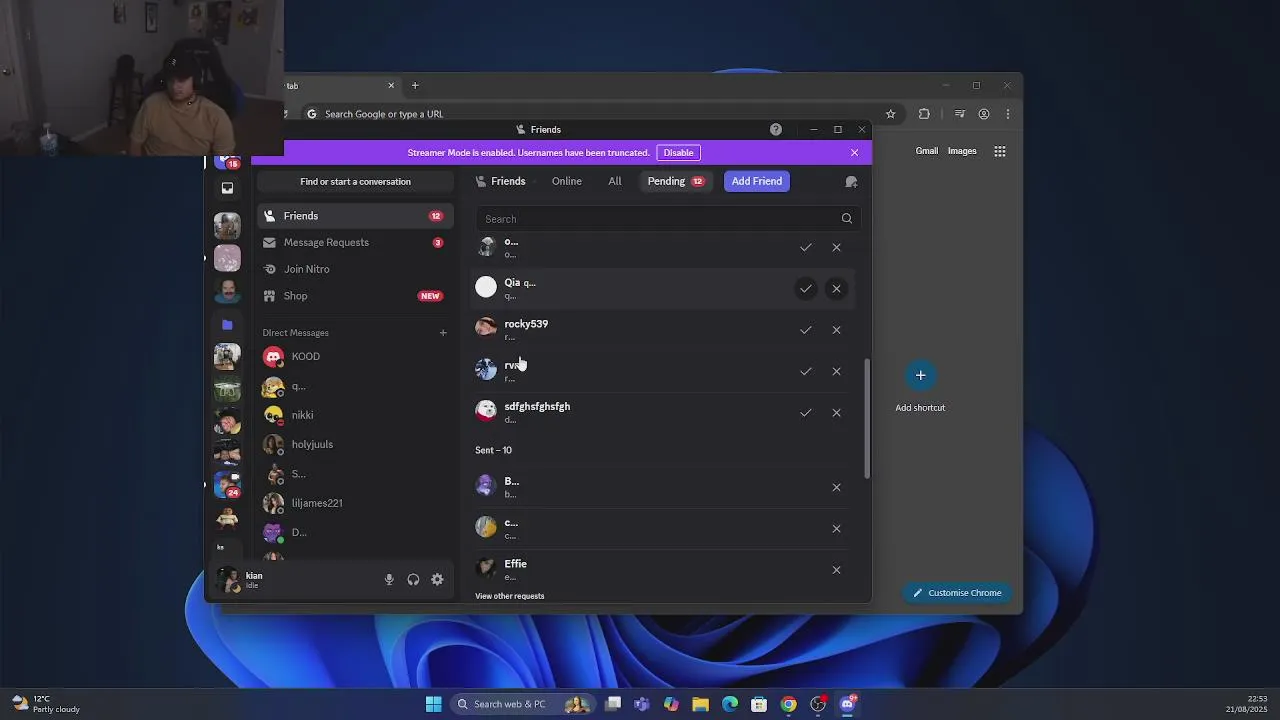This screenshot has height=720, width=1280.
Task: Click View other requests link
Action: [510, 596]
